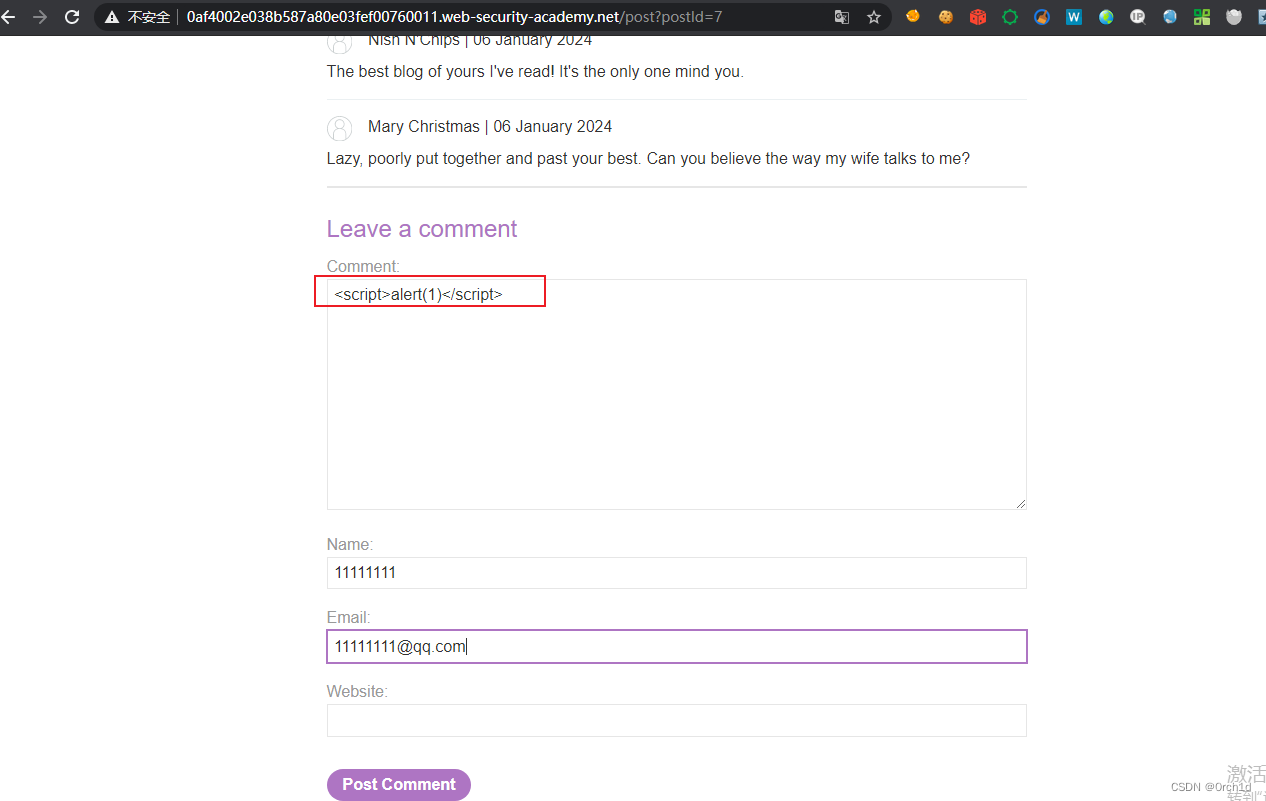Click the browser forward arrow
This screenshot has height=801, width=1266.
tap(40, 17)
